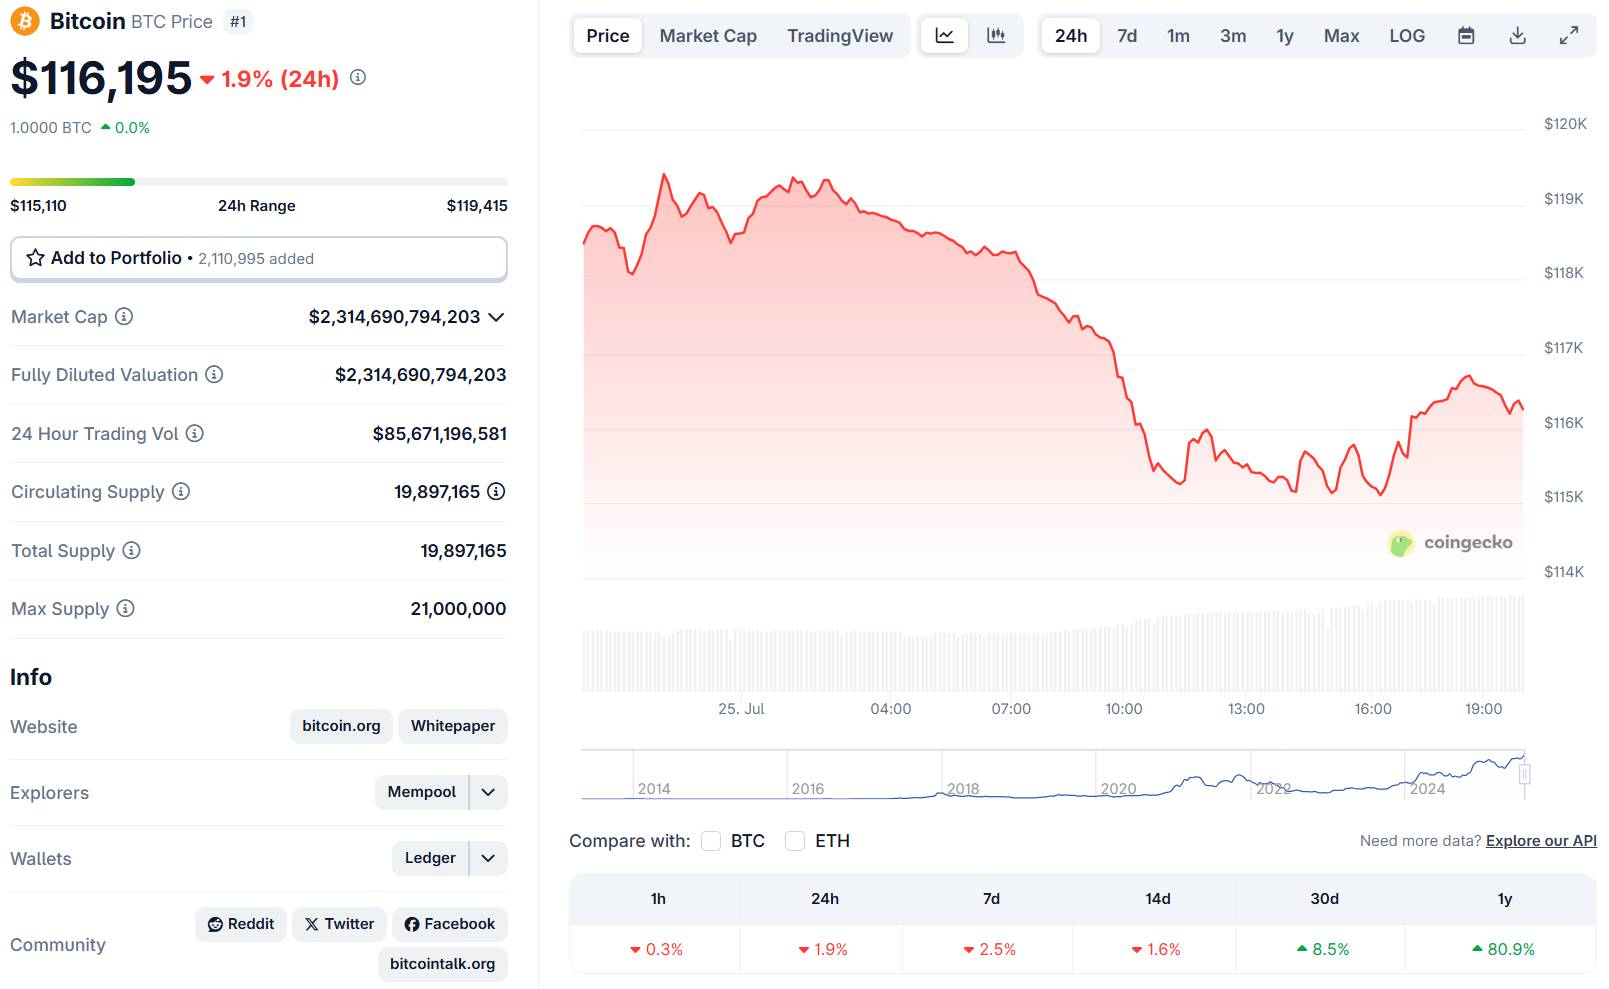This screenshot has width=1609, height=989.
Task: Open info icon next to 19,897,165 circulating value
Action: point(496,491)
